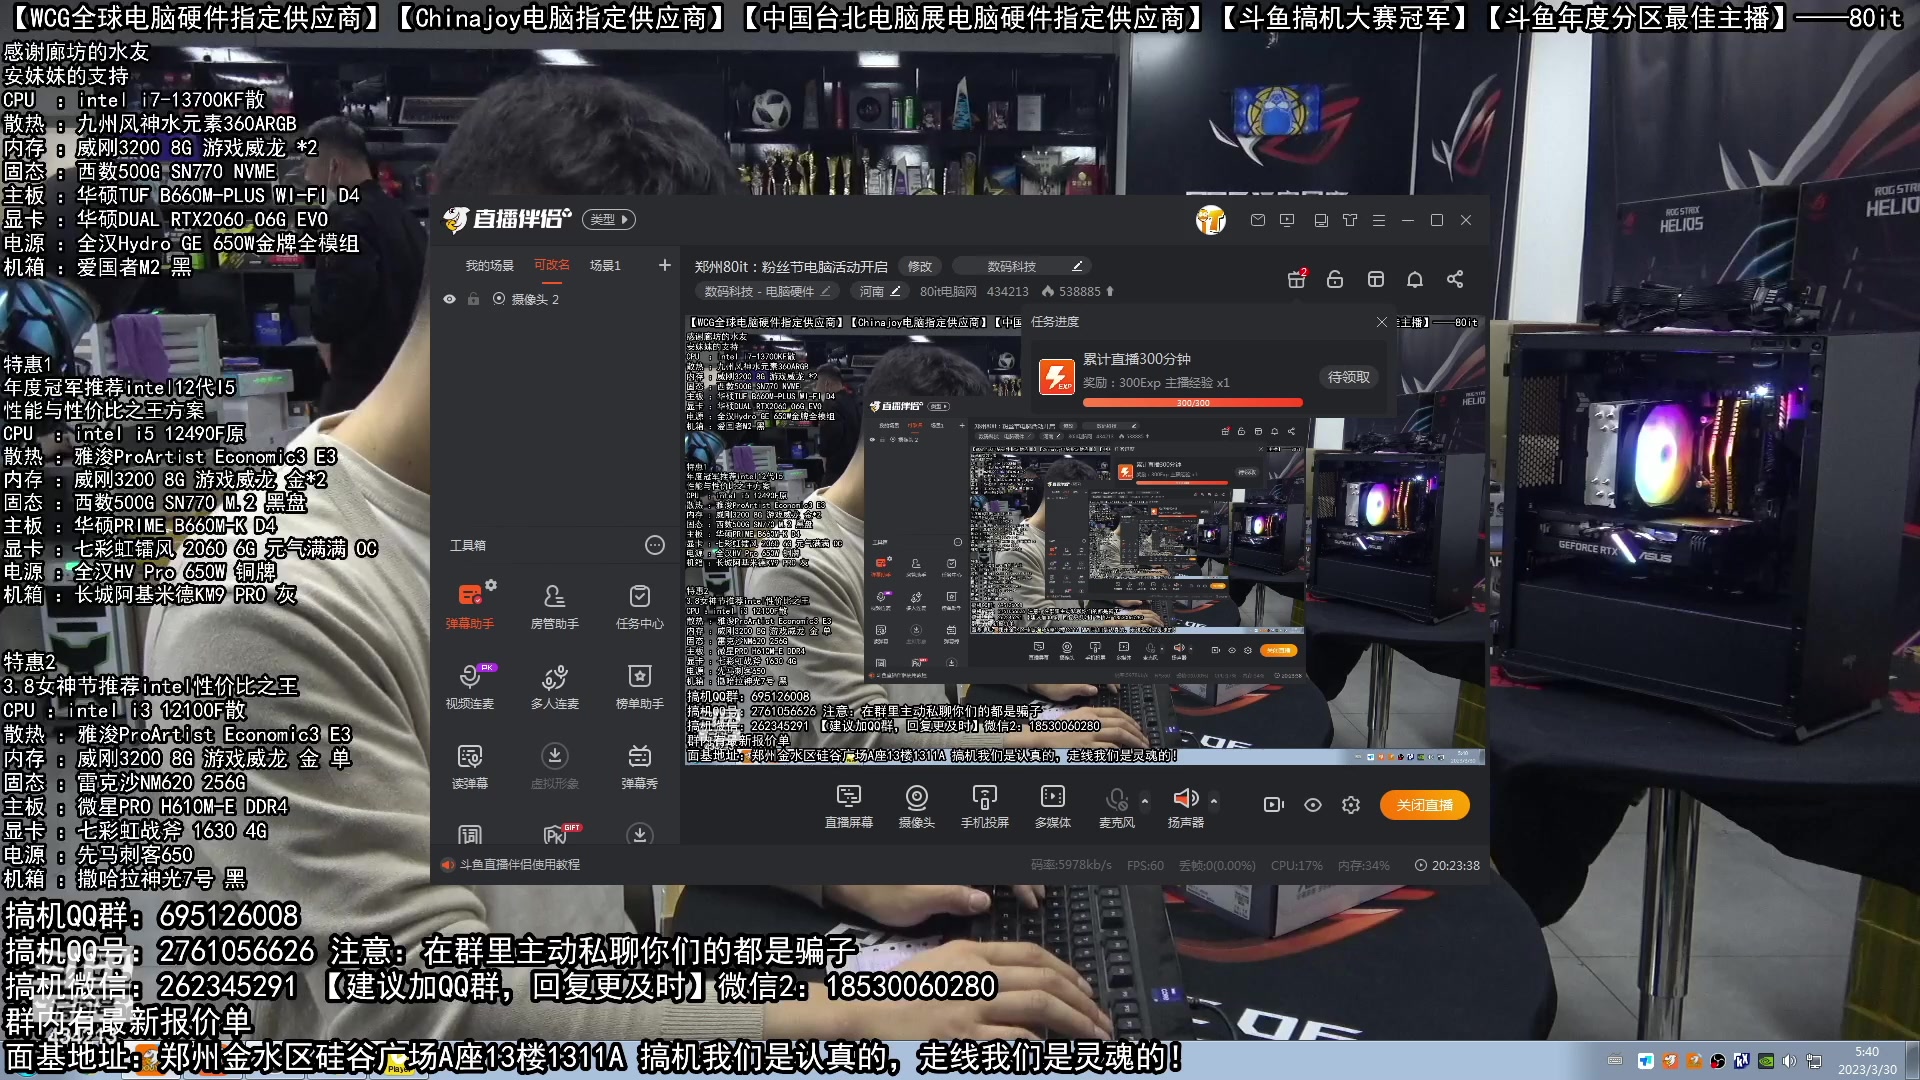Screen dimensions: 1920x1080
Task: Open the 斗鱼直播伴侣使用教程 tutorial link
Action: point(519,864)
